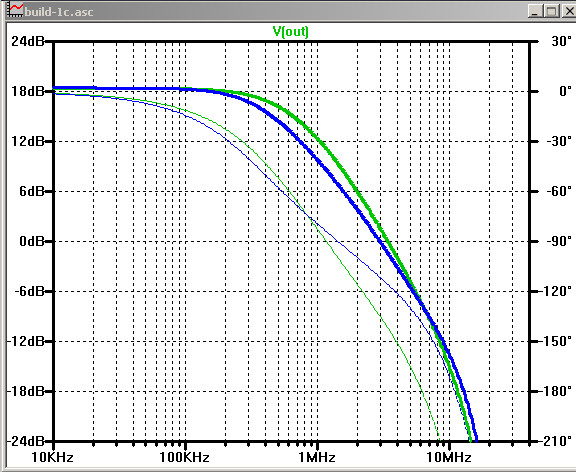This screenshot has width=576, height=472.
Task: Click the -30° phase axis label
Action: point(560,141)
